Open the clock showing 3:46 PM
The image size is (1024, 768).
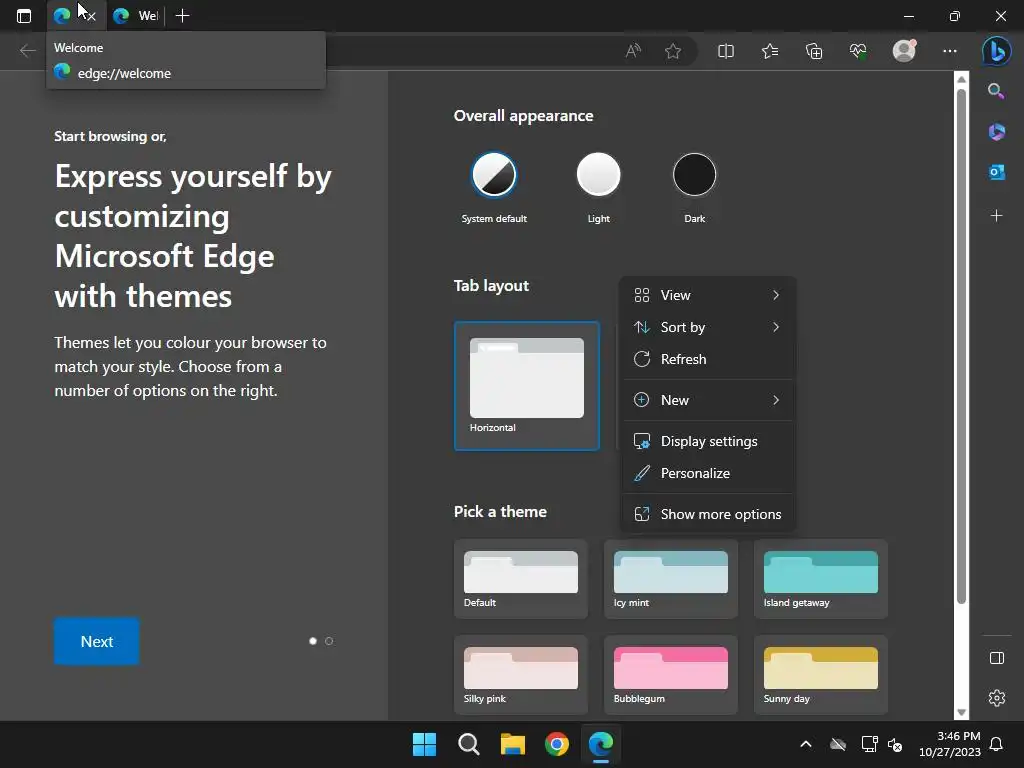[x=950, y=744]
